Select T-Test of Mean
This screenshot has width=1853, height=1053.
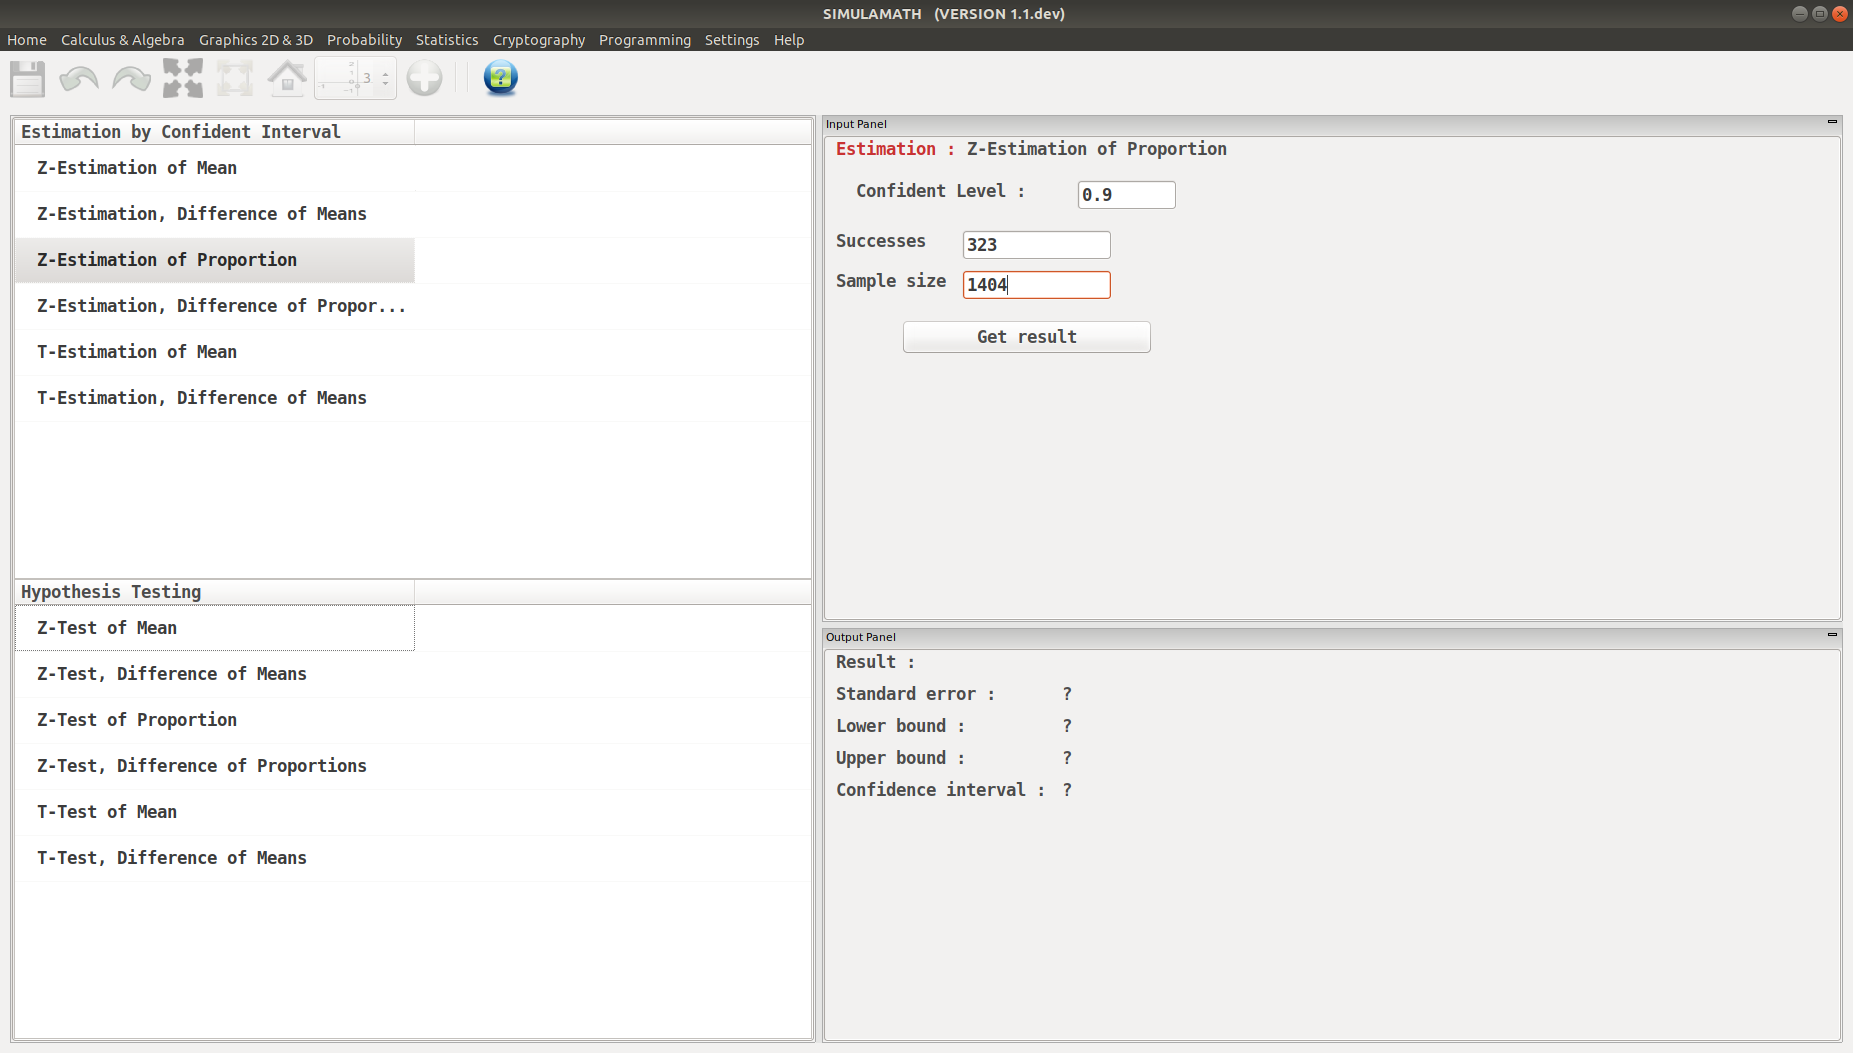point(214,812)
